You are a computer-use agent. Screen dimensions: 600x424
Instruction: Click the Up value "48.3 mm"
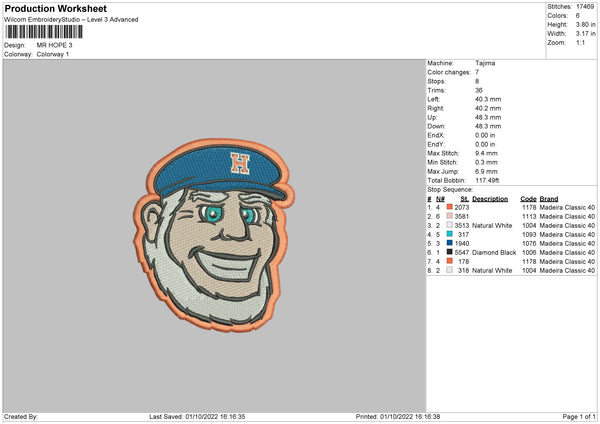(x=488, y=117)
